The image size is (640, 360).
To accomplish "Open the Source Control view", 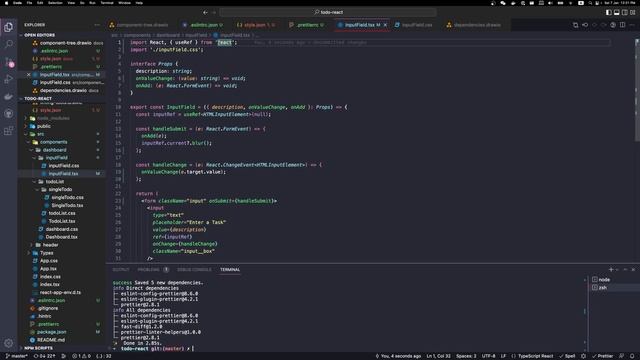I will coord(9,62).
